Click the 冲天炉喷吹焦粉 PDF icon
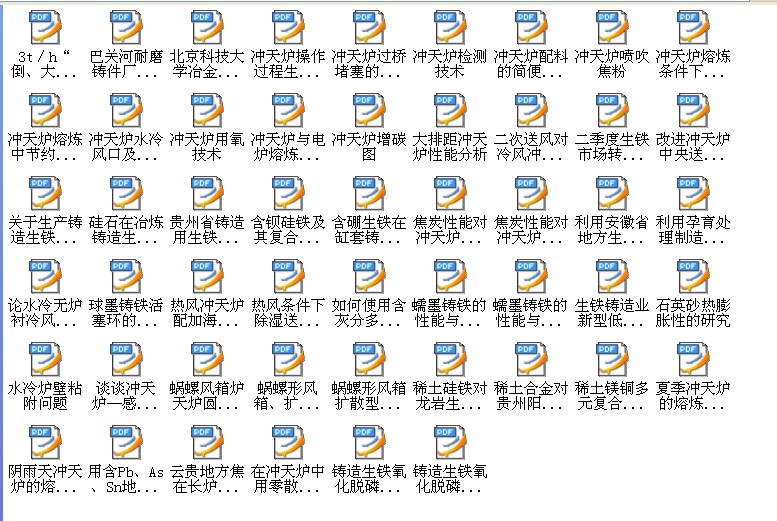777x521 pixels. click(x=612, y=27)
